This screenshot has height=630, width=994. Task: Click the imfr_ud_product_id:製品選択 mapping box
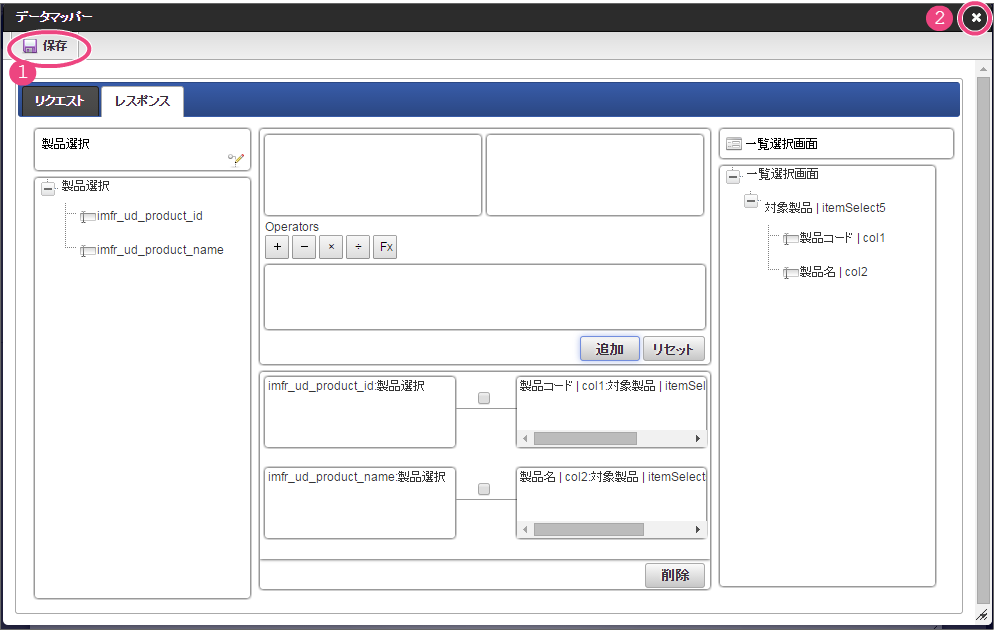[359, 412]
